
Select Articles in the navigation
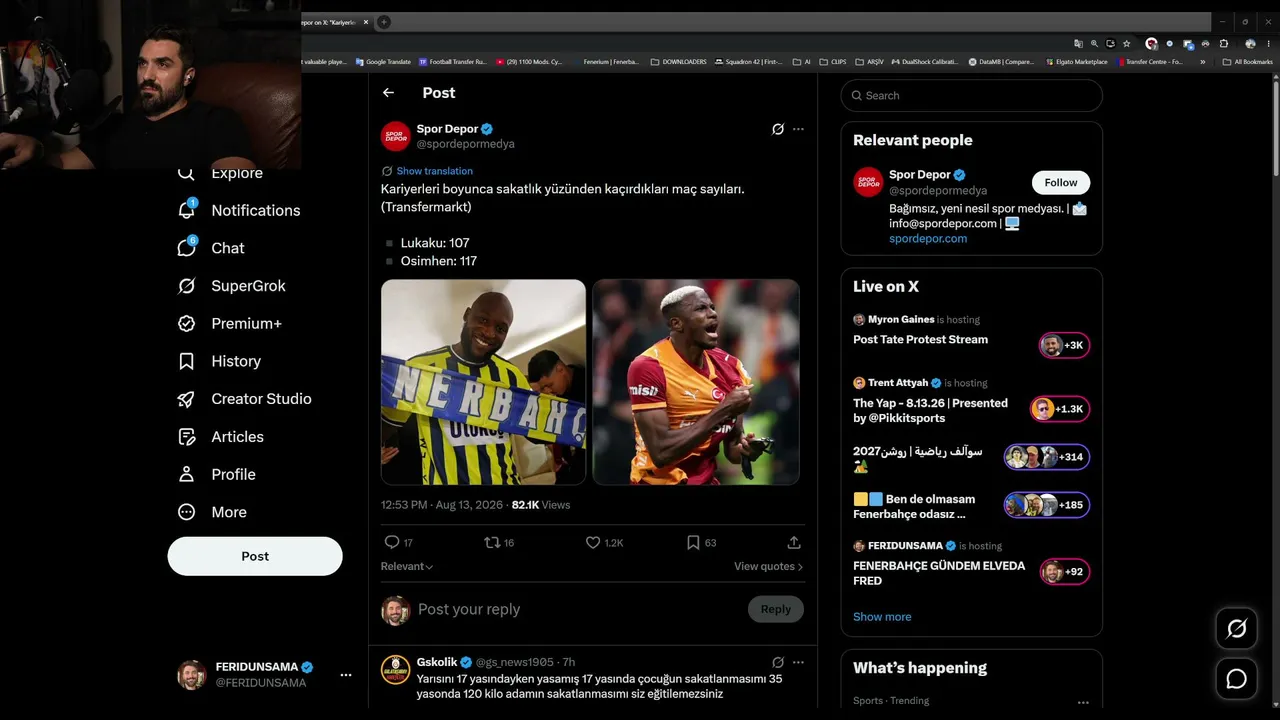coord(237,437)
